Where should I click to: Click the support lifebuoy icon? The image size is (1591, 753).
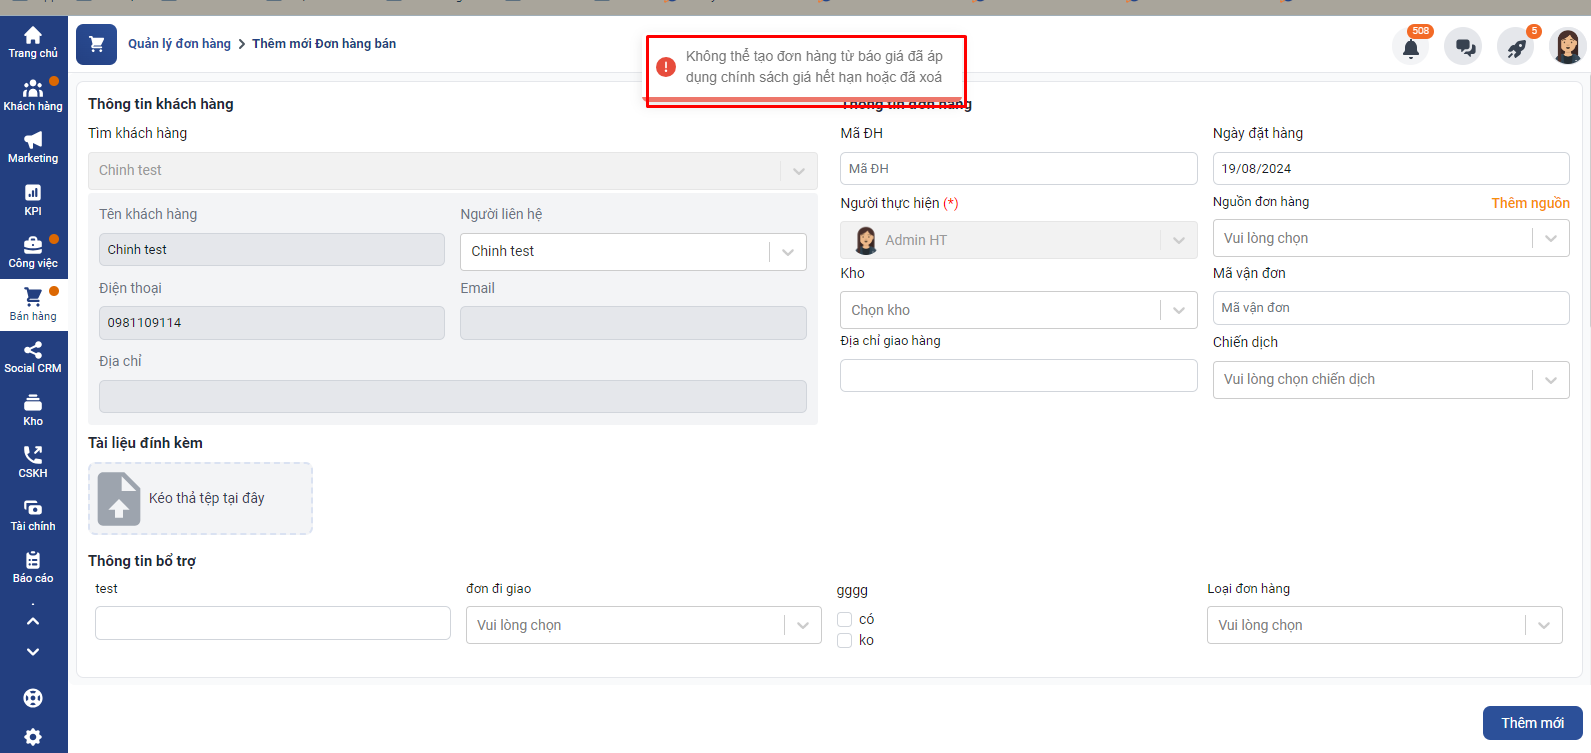33,698
